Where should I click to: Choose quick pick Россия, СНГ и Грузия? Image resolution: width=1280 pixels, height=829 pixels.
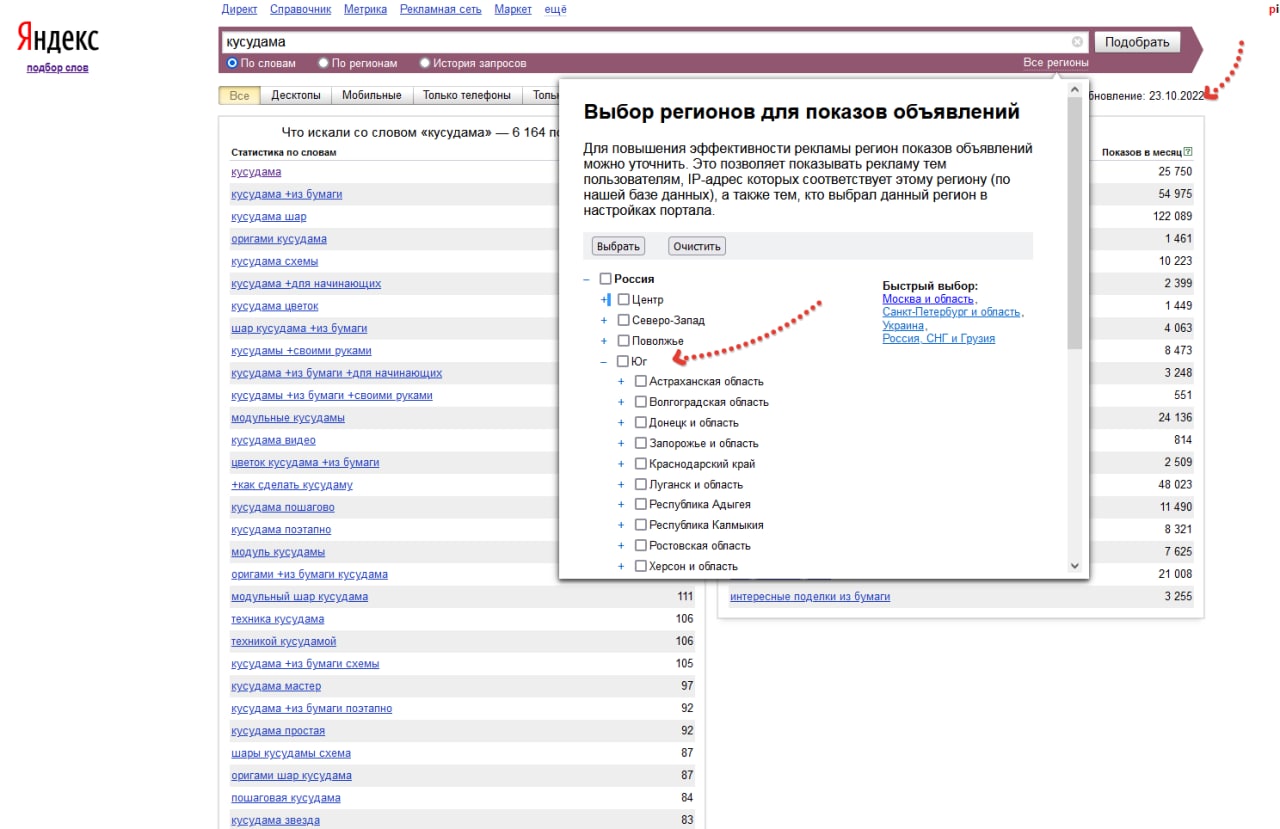click(938, 339)
